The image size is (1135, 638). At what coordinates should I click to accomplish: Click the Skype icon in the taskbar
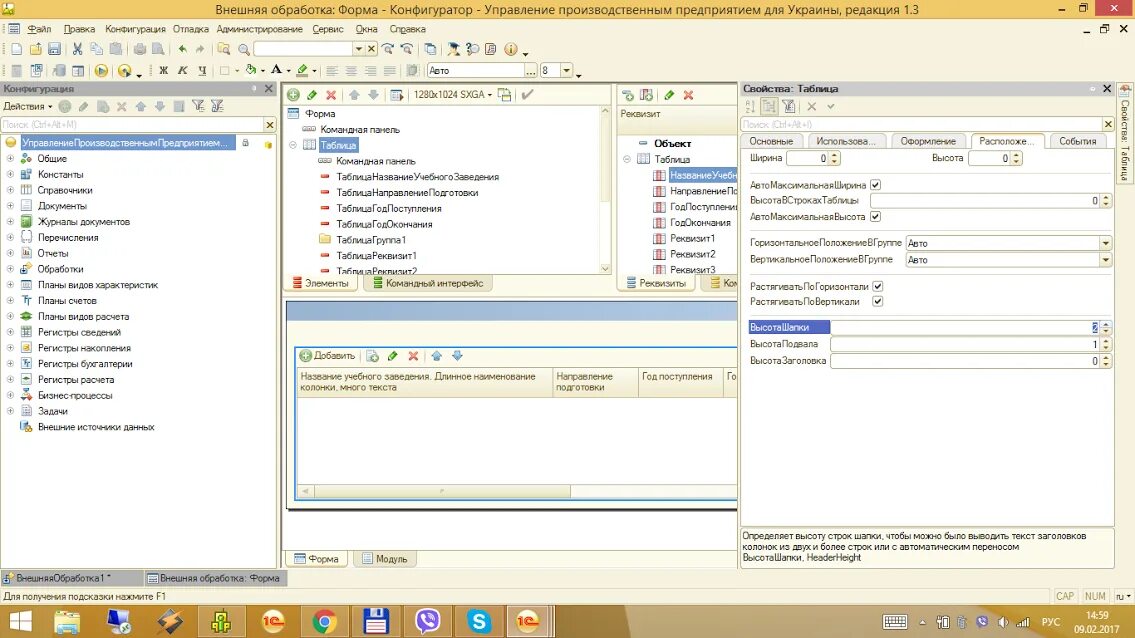[x=478, y=621]
